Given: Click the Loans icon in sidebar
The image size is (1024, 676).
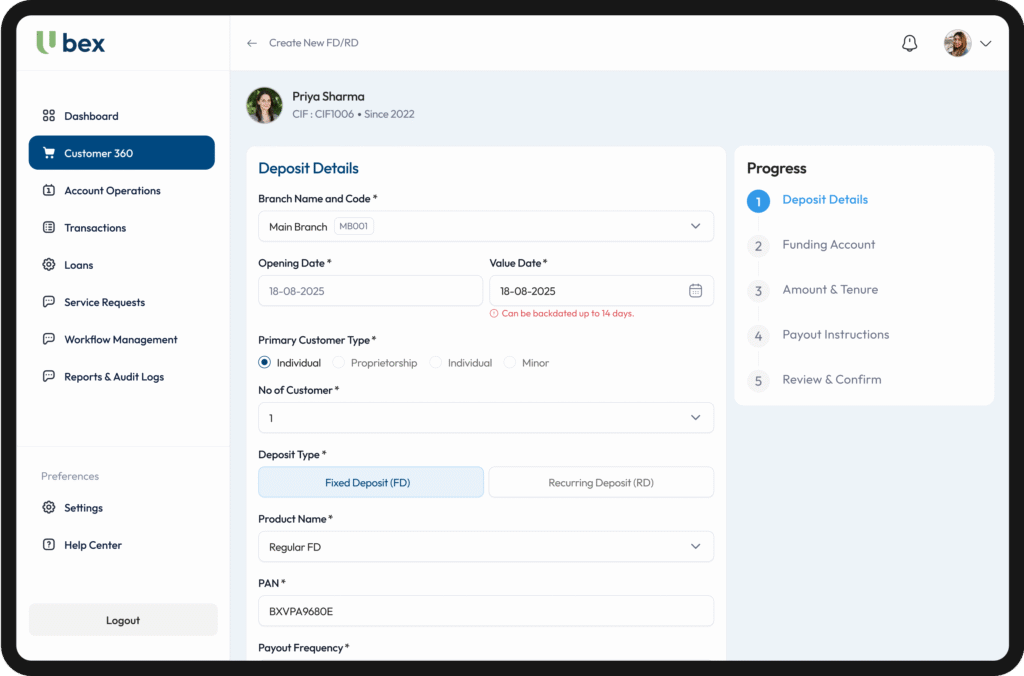Looking at the screenshot, I should click(x=49, y=265).
